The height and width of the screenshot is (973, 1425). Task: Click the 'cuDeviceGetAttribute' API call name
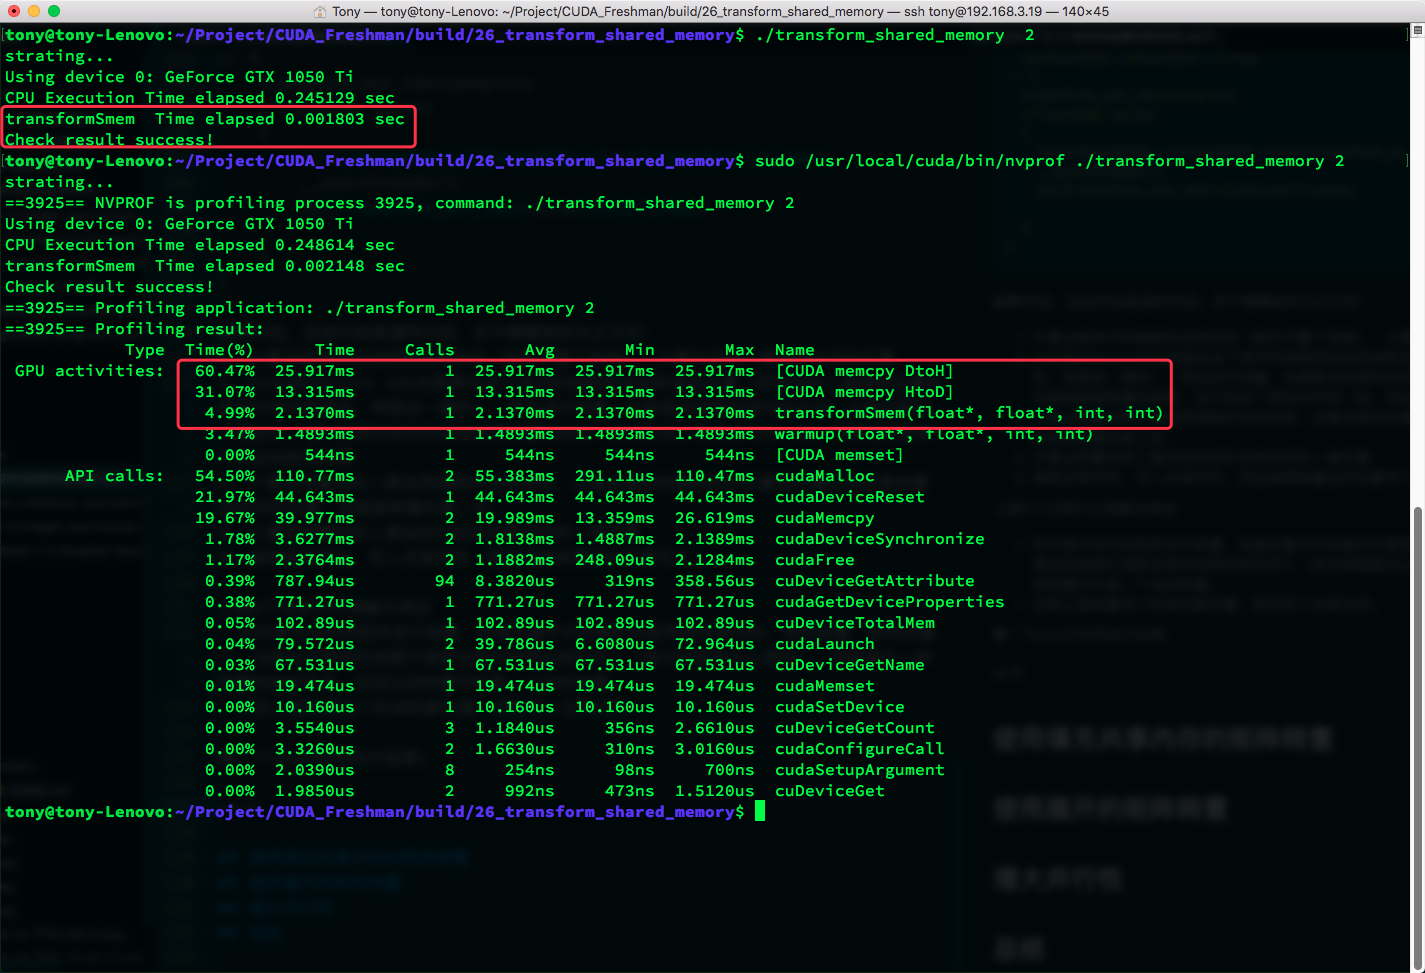(x=874, y=581)
